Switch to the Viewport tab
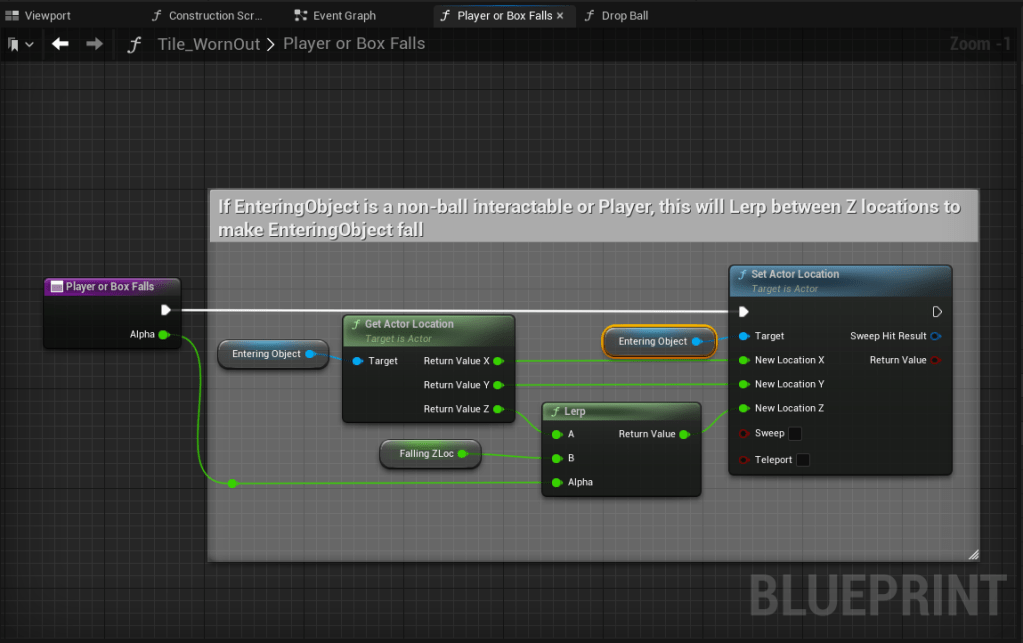Image resolution: width=1023 pixels, height=643 pixels. pyautogui.click(x=38, y=16)
